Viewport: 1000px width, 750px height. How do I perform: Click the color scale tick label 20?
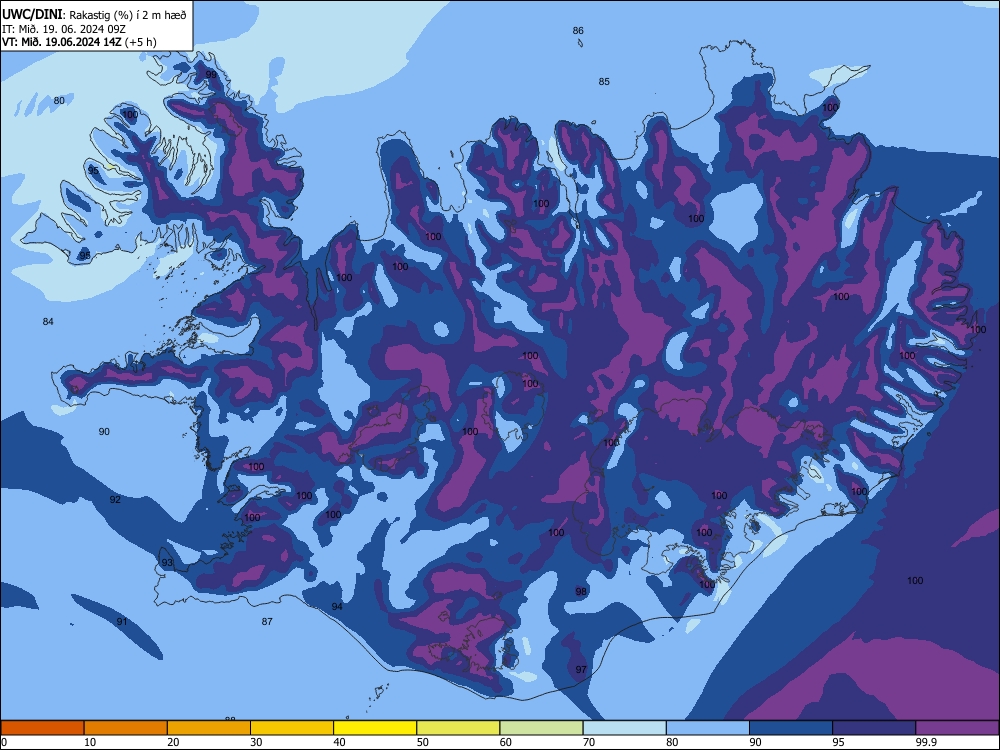[173, 742]
